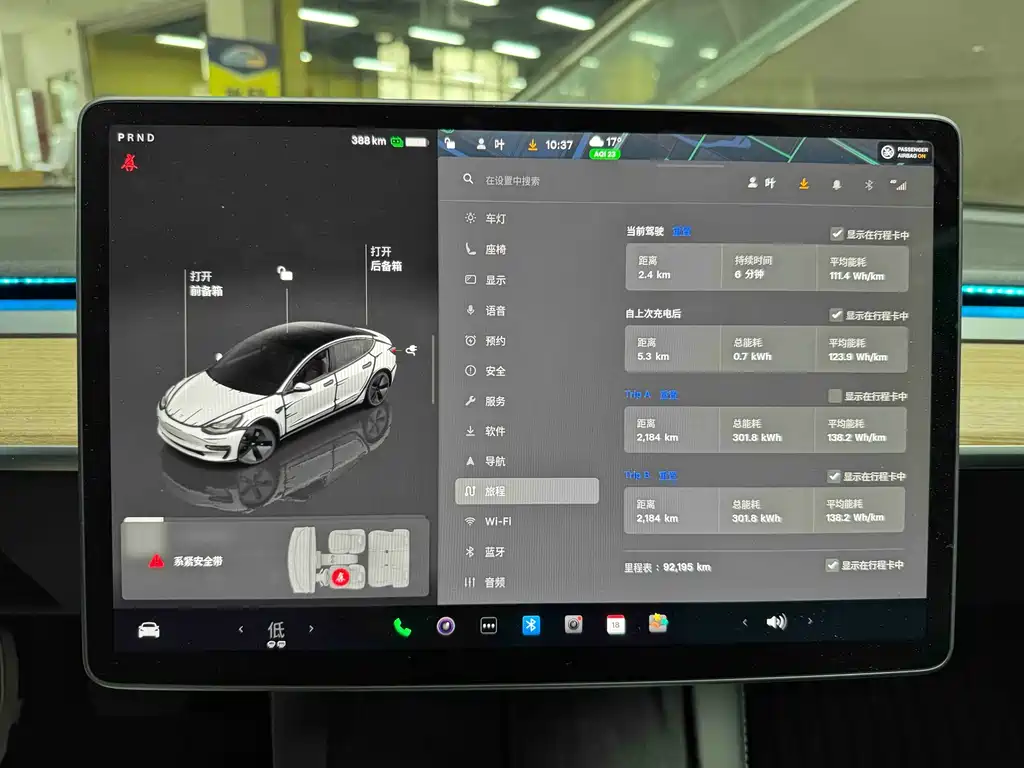Open the calendar app icon

615,624
